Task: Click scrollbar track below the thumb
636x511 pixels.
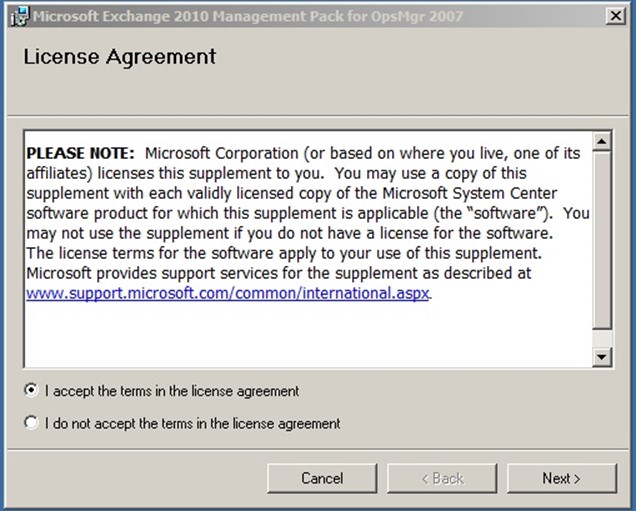Action: click(x=602, y=338)
